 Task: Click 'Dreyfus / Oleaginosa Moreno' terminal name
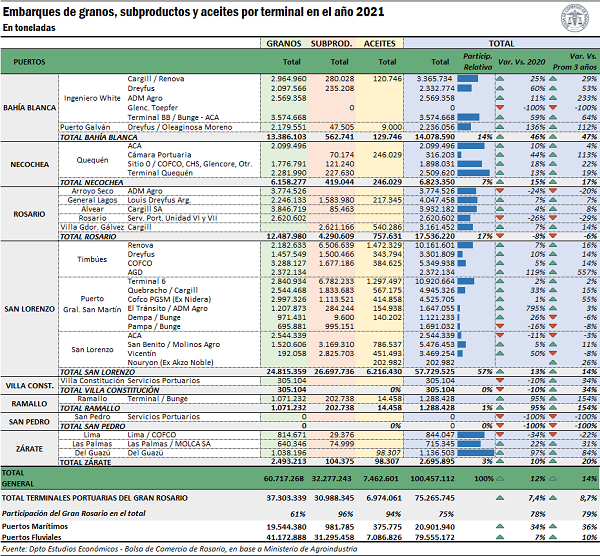pyautogui.click(x=180, y=127)
